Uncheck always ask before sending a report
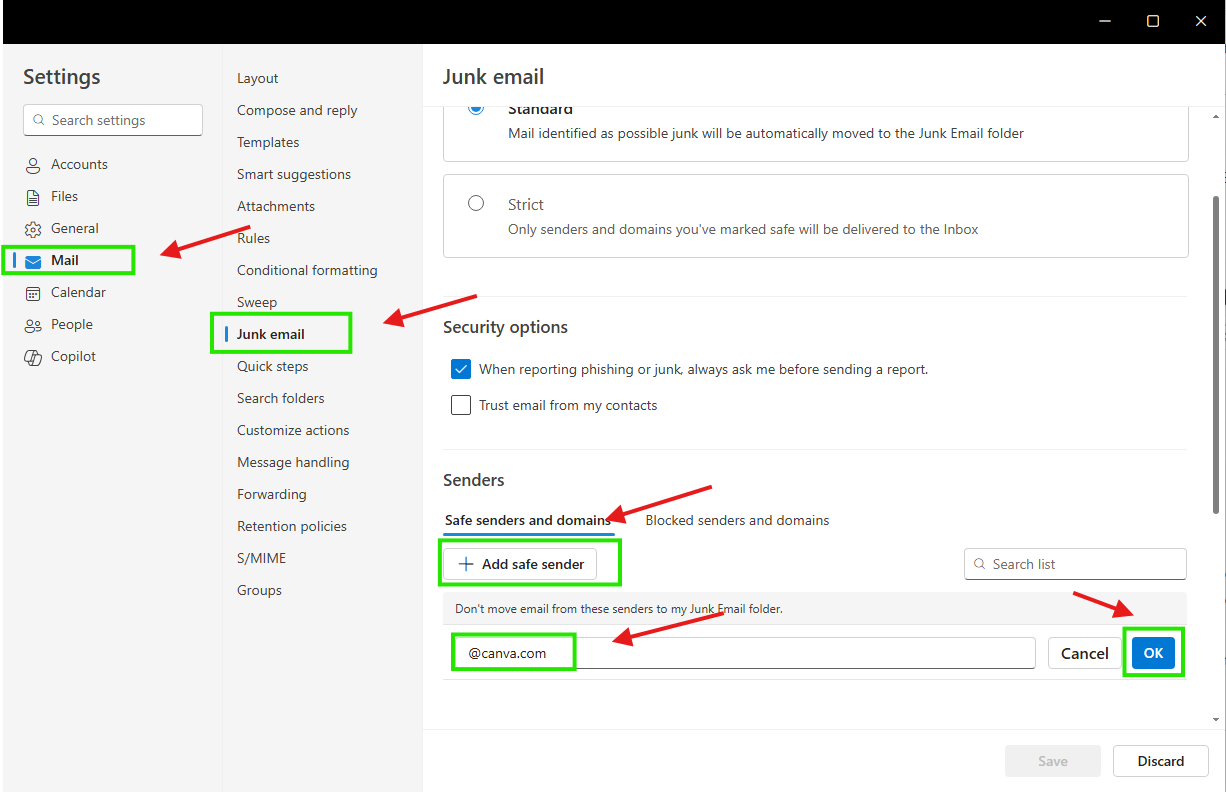 pos(461,369)
